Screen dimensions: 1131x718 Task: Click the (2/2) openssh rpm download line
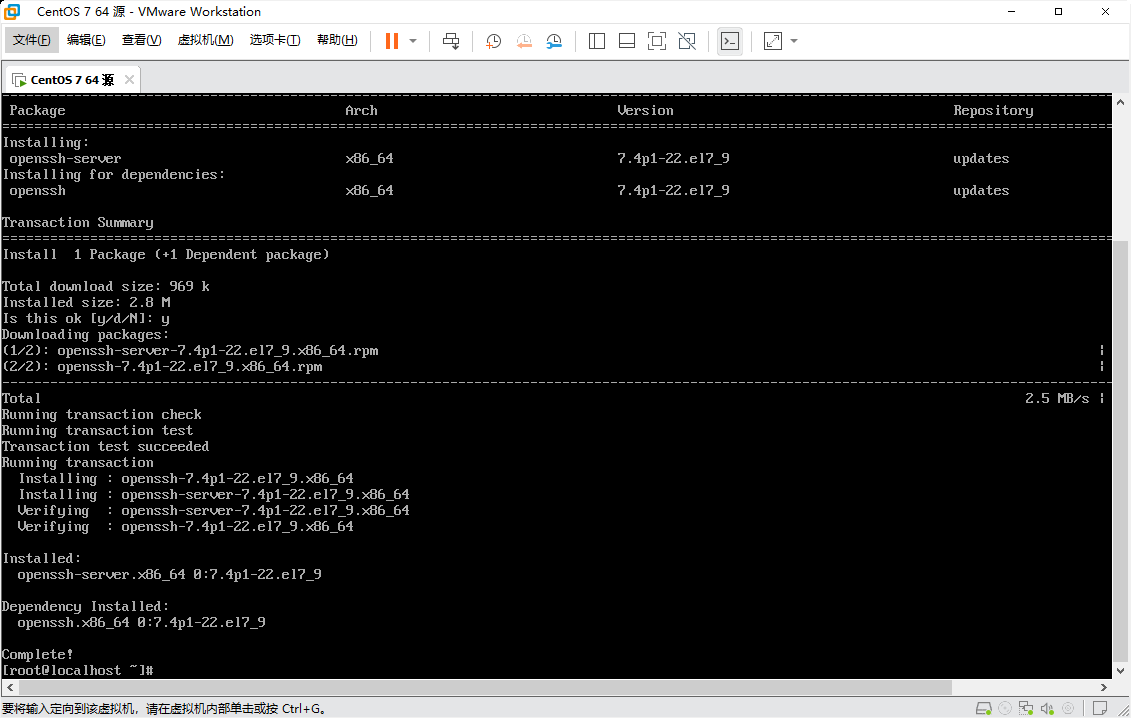coord(162,367)
